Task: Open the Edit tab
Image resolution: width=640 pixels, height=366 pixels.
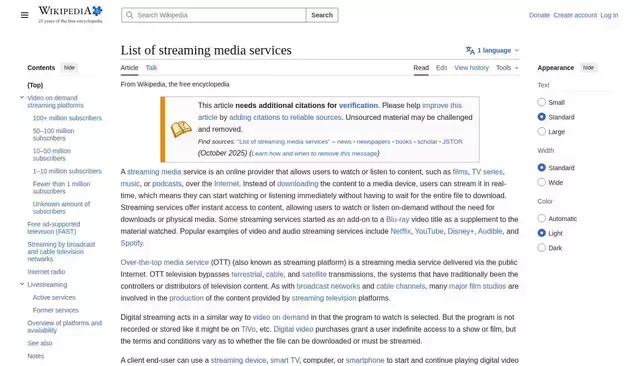Action: (x=441, y=68)
